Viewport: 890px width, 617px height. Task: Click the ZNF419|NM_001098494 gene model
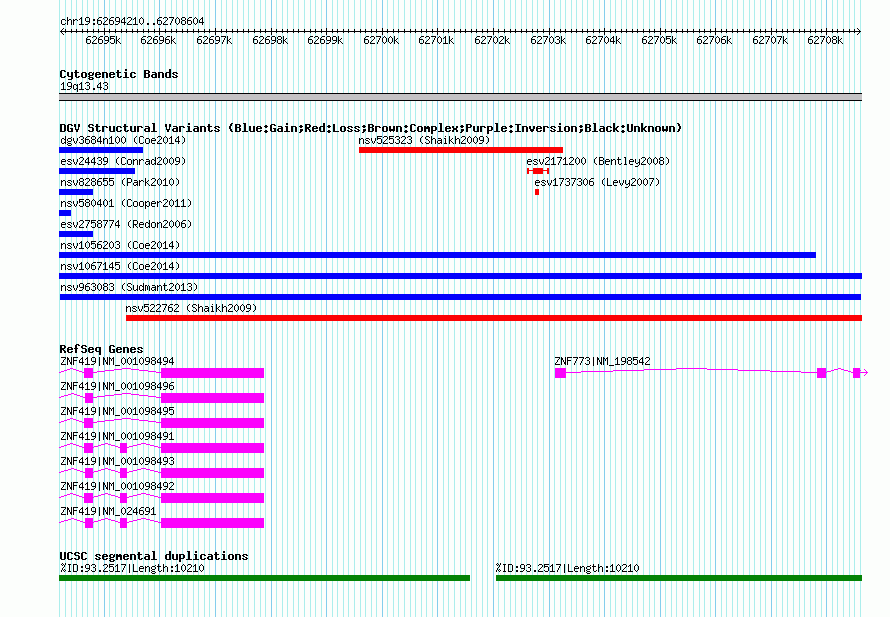tap(162, 373)
